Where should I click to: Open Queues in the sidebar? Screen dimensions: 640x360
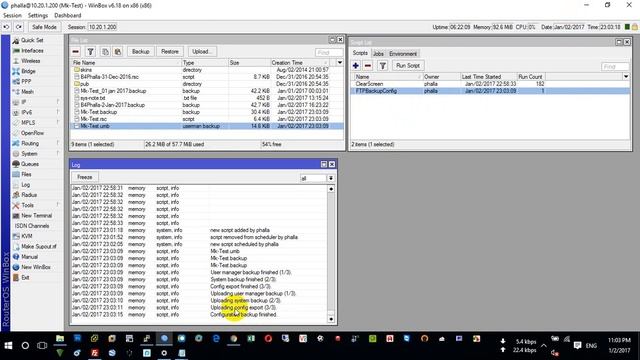30,164
